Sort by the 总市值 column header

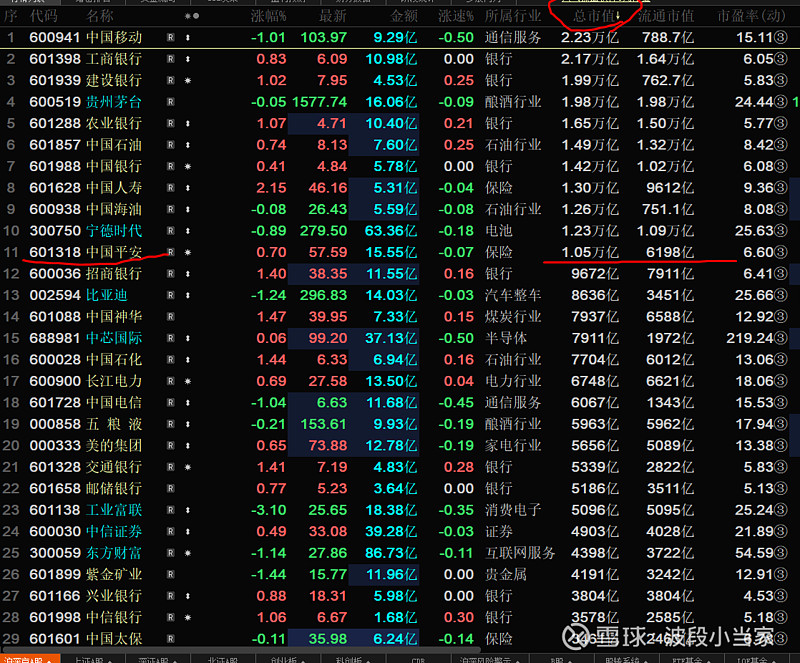pos(596,16)
